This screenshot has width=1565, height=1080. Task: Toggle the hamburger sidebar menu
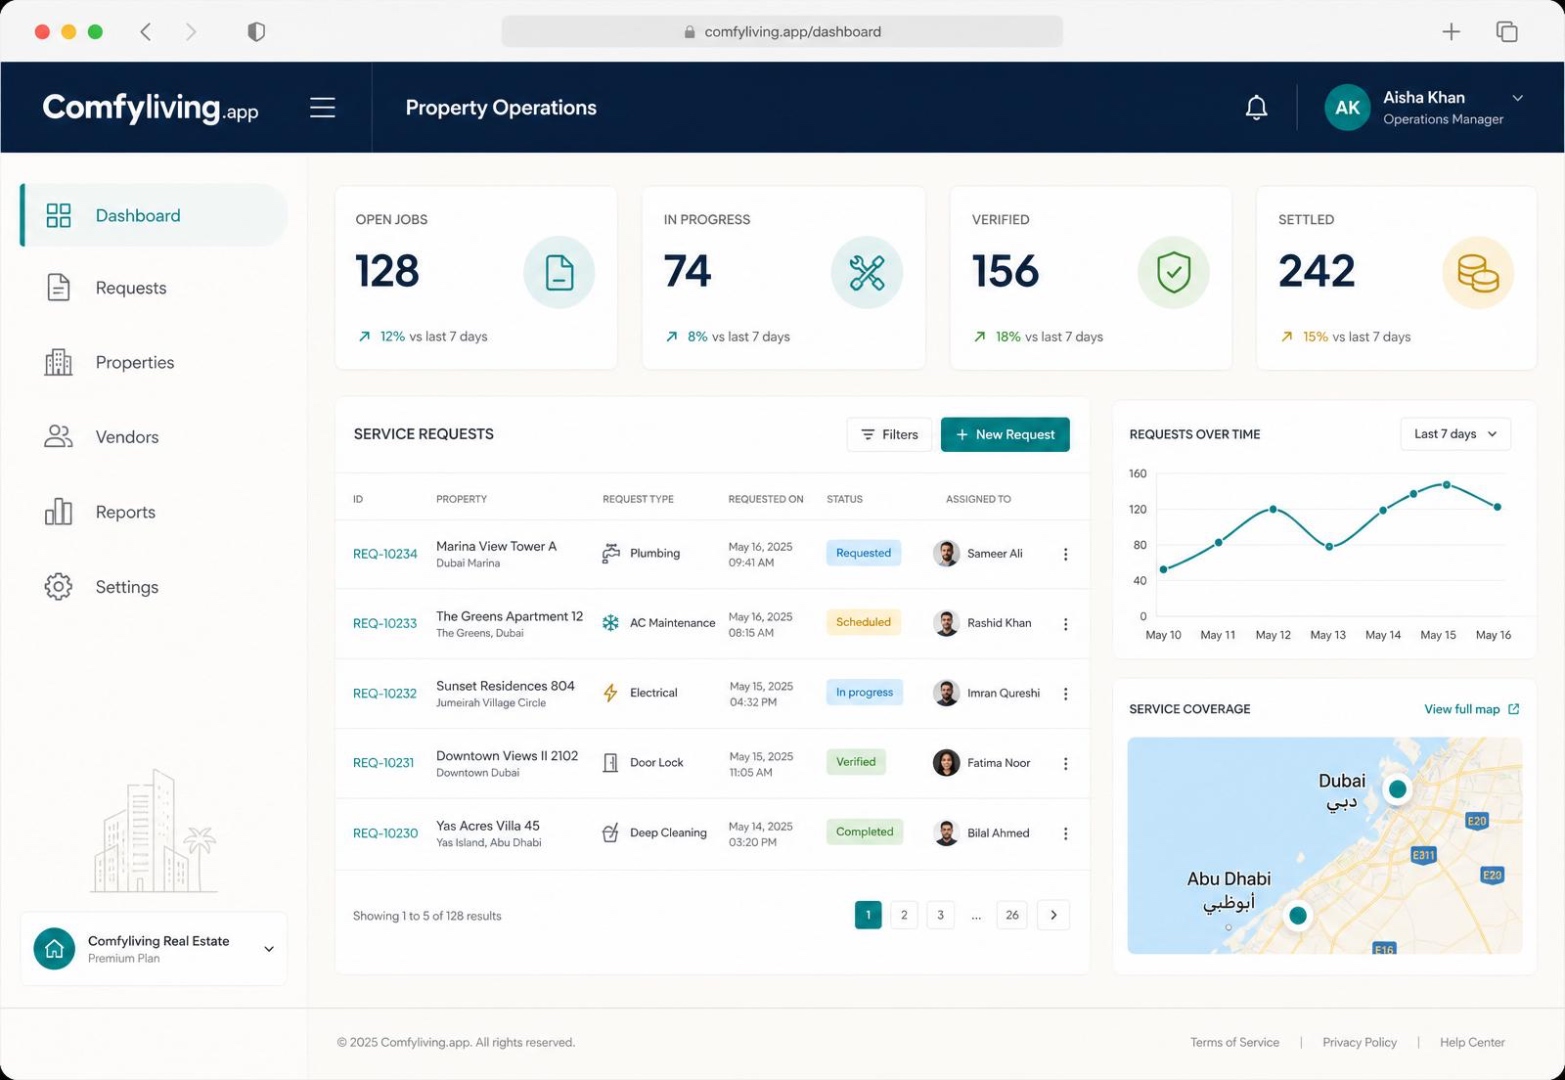[322, 107]
